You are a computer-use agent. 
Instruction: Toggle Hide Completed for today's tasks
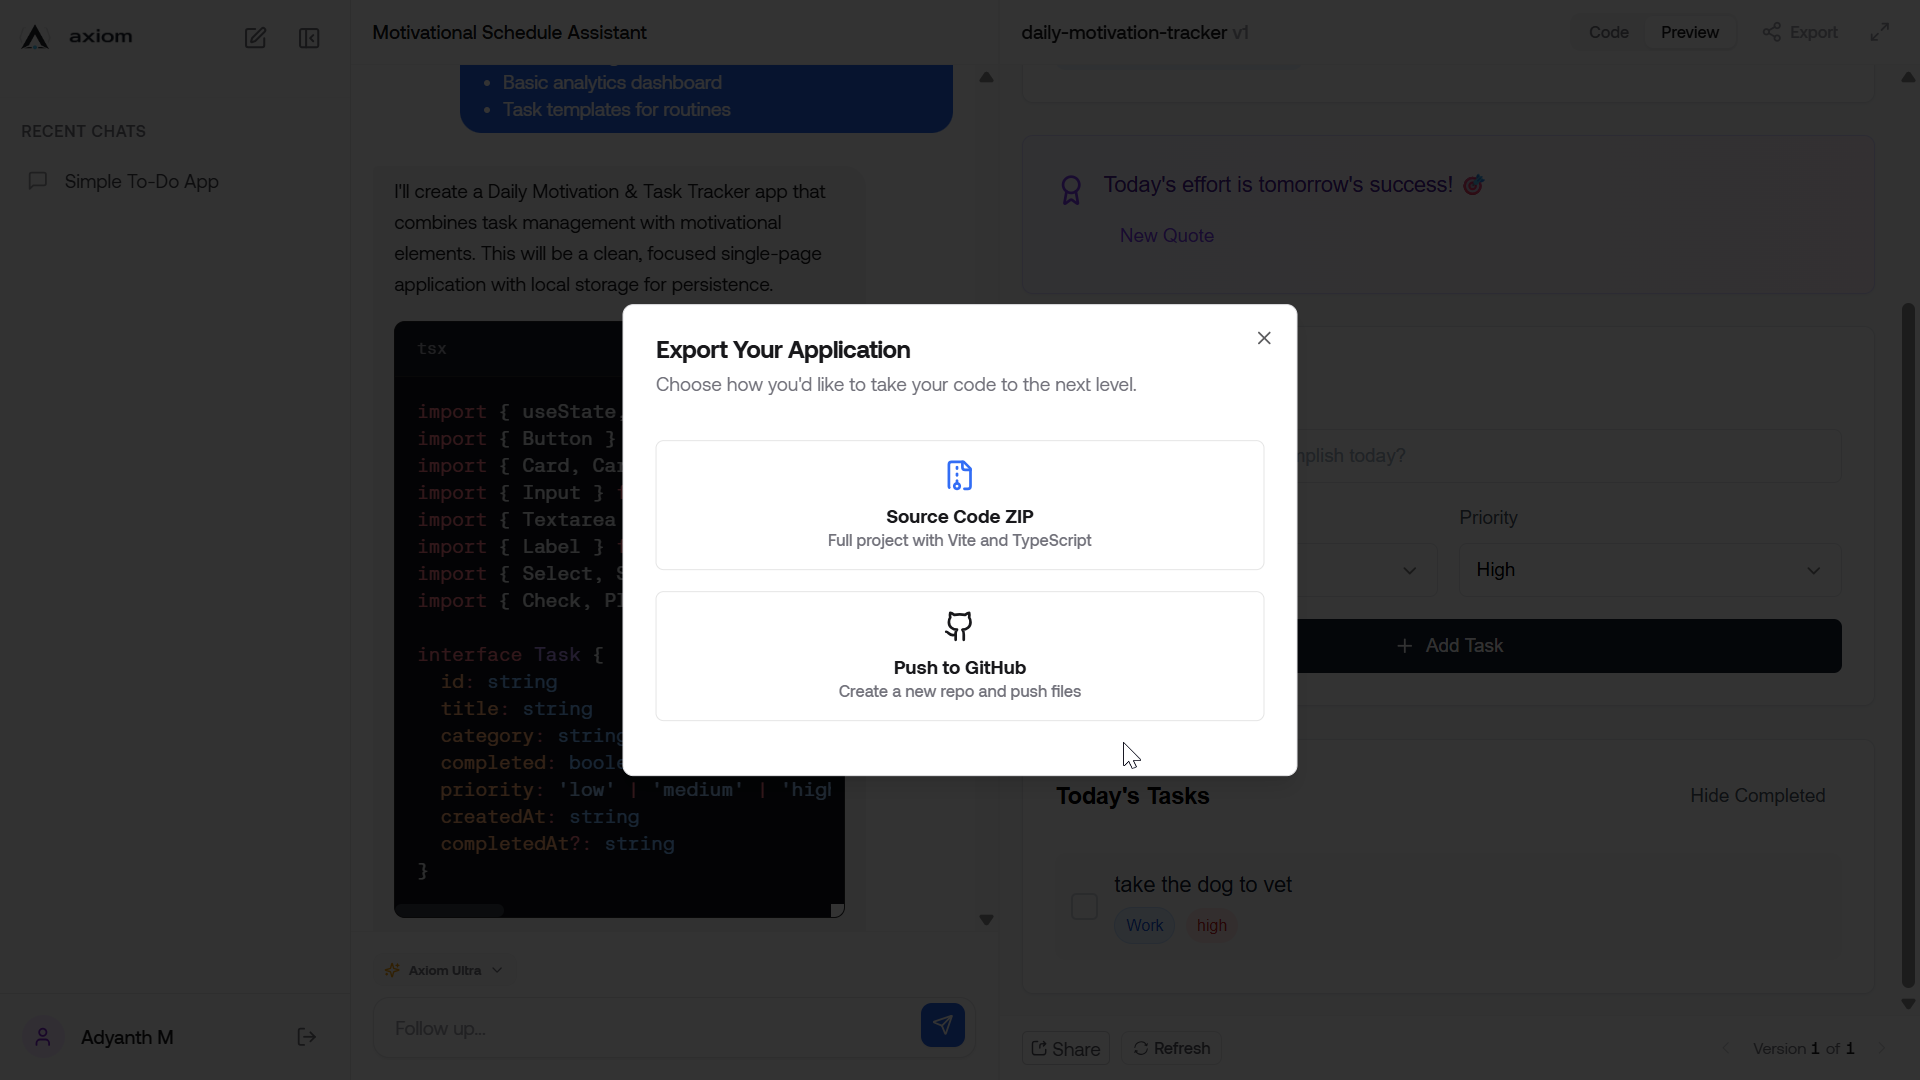pos(1757,795)
